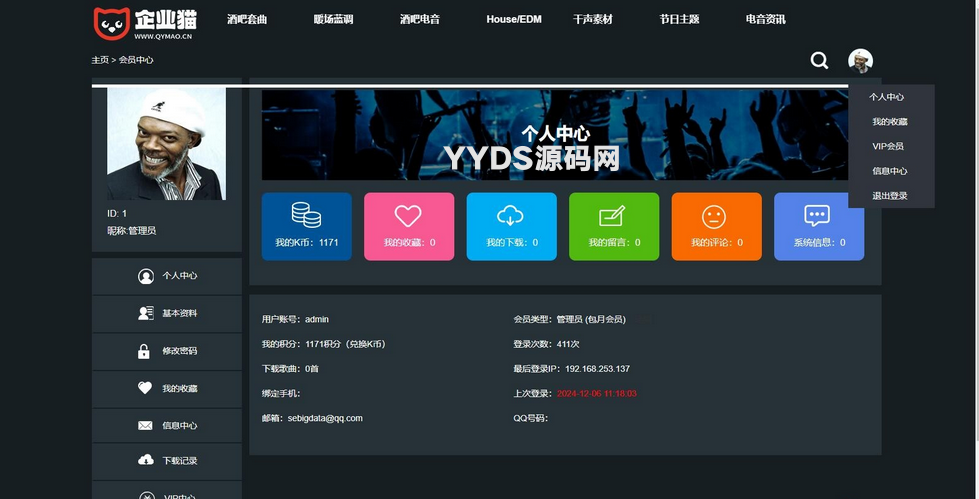The height and width of the screenshot is (499, 979).
Task: Open the 系统信息 chat bubble tile
Action: coord(818,226)
